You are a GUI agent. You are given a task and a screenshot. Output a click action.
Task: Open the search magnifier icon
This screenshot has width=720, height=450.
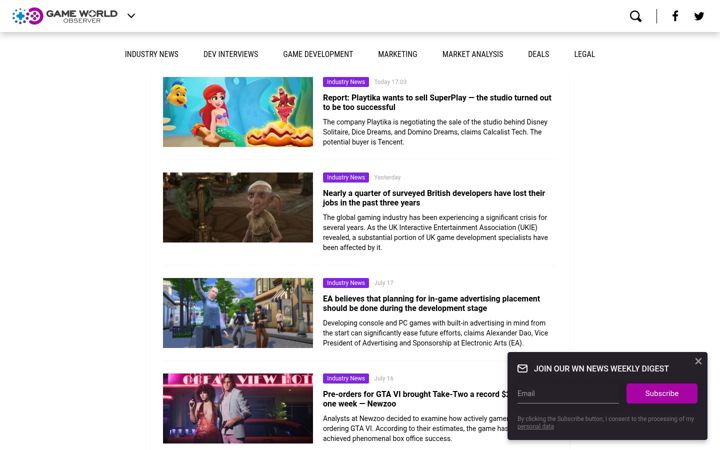tap(636, 16)
